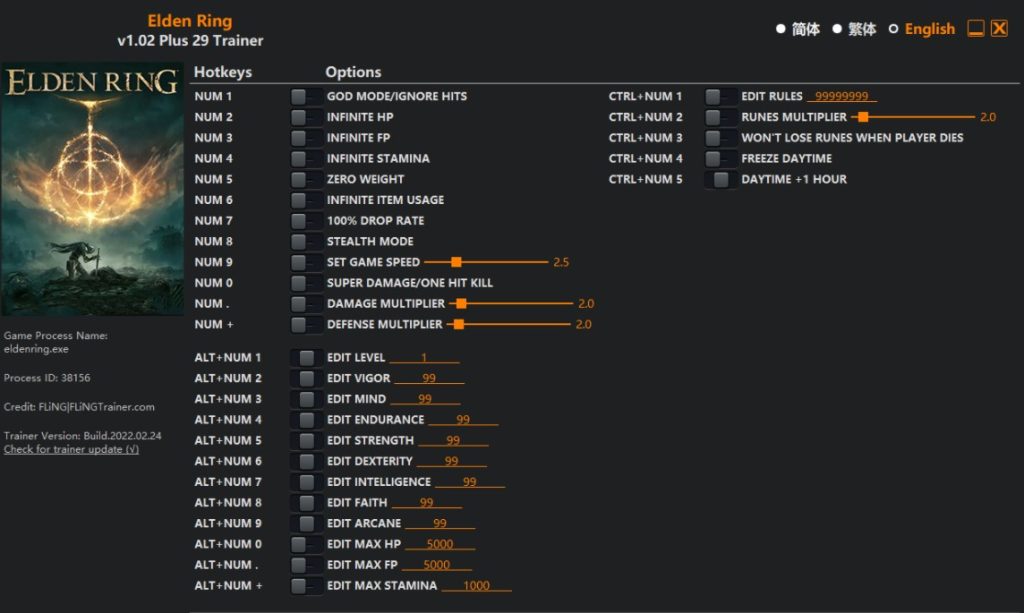Toggle Edit Max Stamina switch
1024x613 pixels.
coord(306,586)
